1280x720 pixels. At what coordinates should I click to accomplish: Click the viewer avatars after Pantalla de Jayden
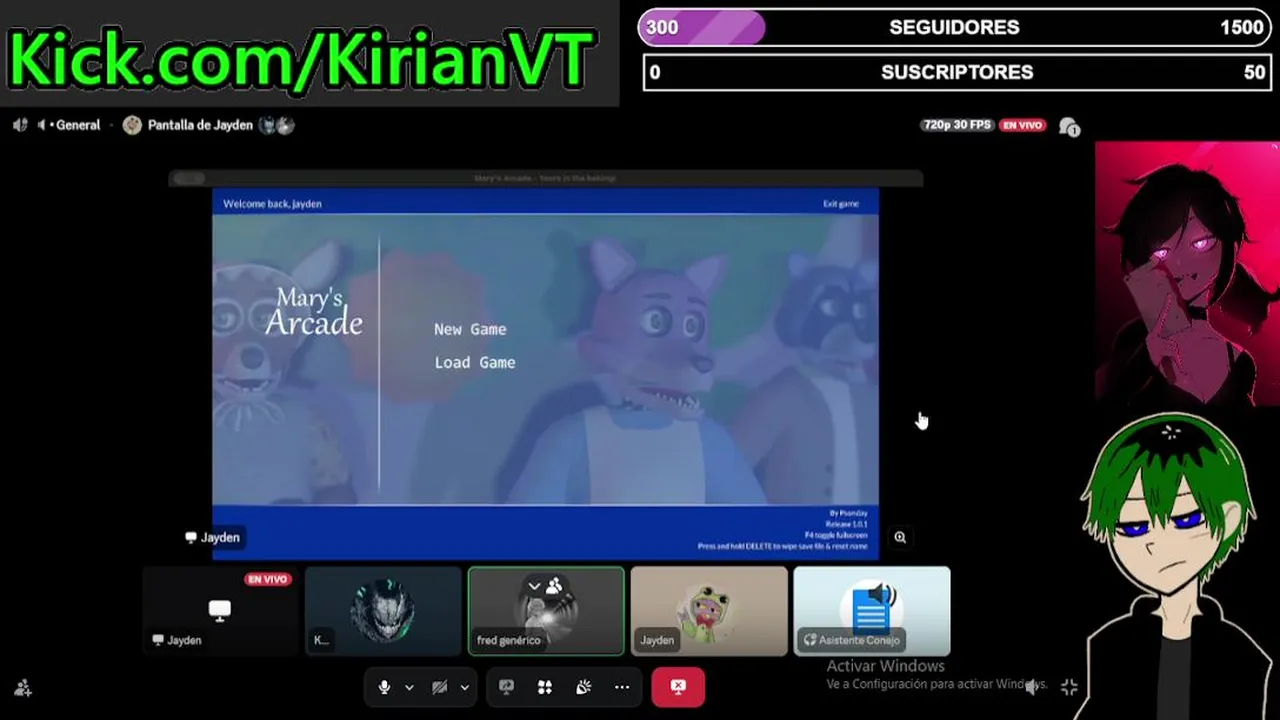[x=276, y=125]
